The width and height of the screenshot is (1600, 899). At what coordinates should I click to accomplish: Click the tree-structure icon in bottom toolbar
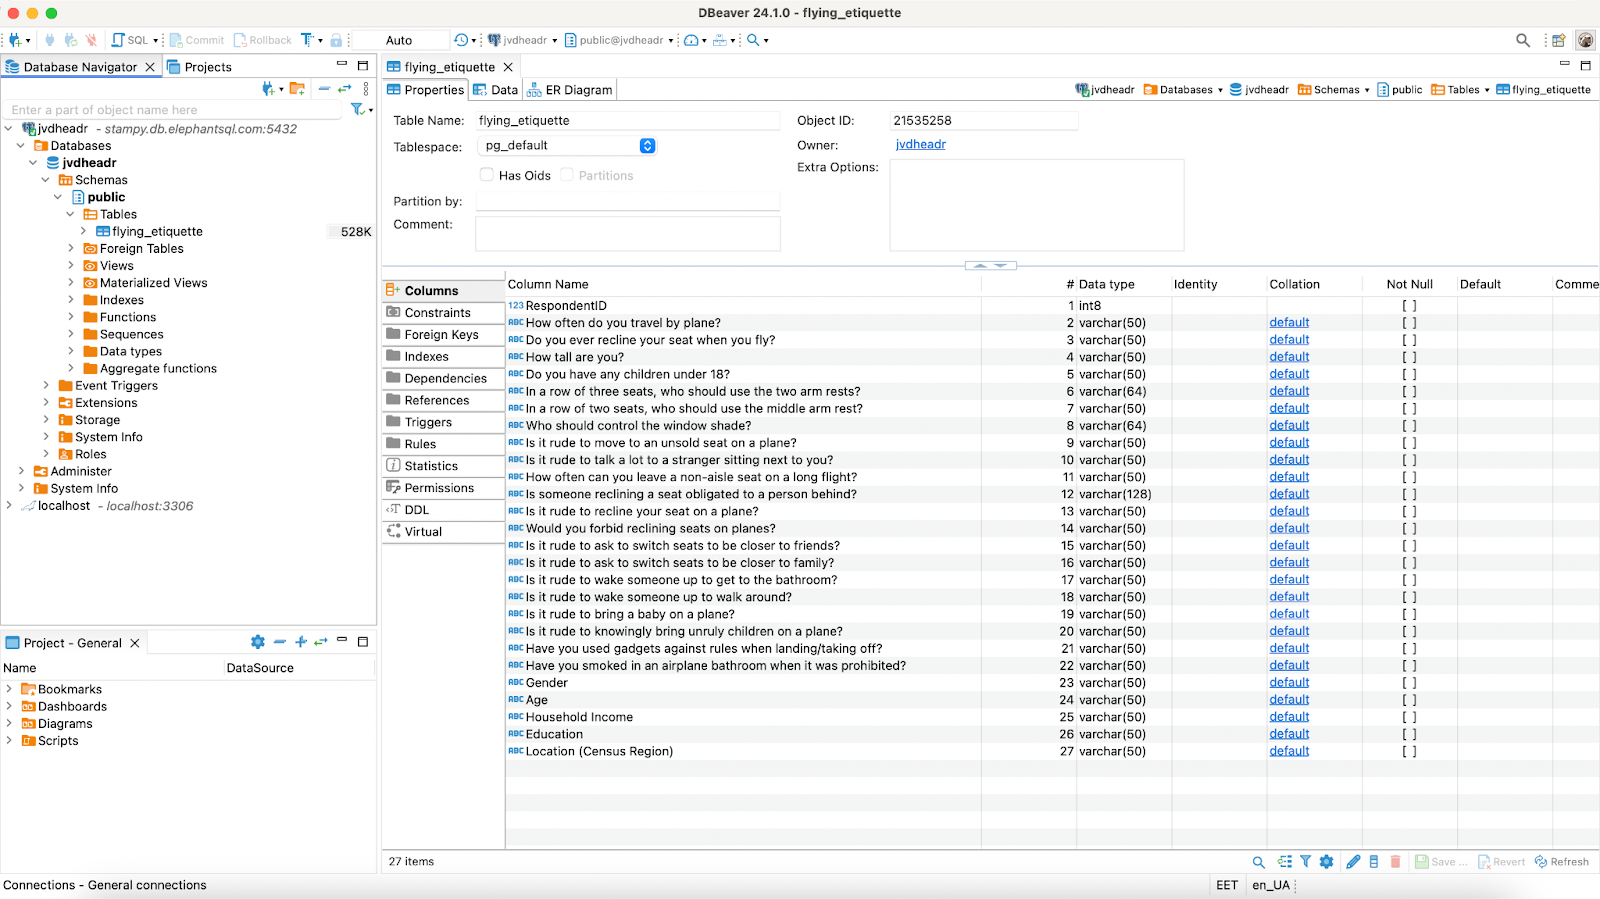coord(1285,861)
